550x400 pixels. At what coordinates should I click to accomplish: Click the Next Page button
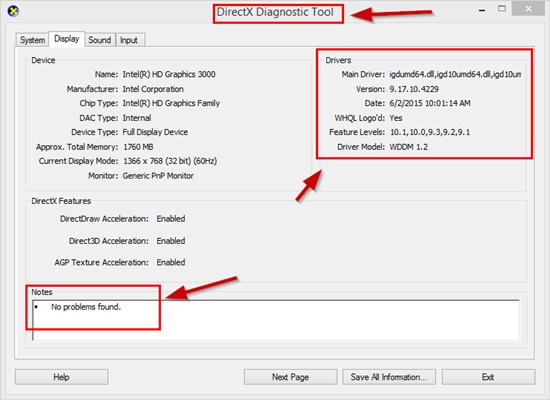click(x=290, y=377)
